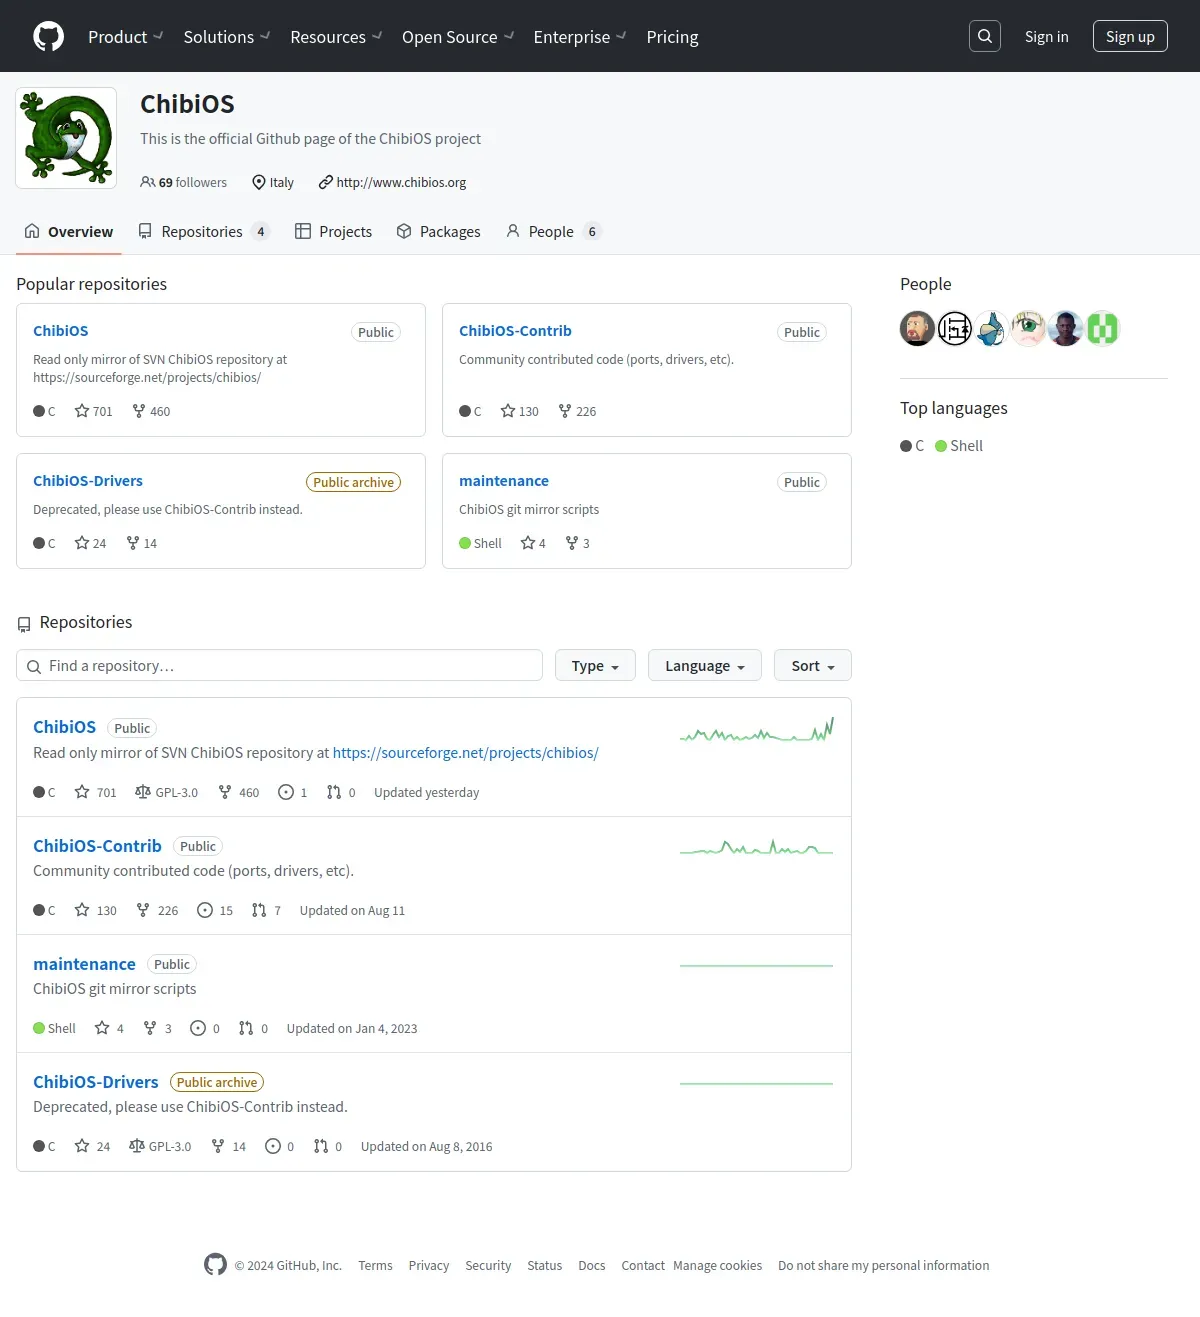1200x1317 pixels.
Task: Open the Contact footer link
Action: 643,1265
